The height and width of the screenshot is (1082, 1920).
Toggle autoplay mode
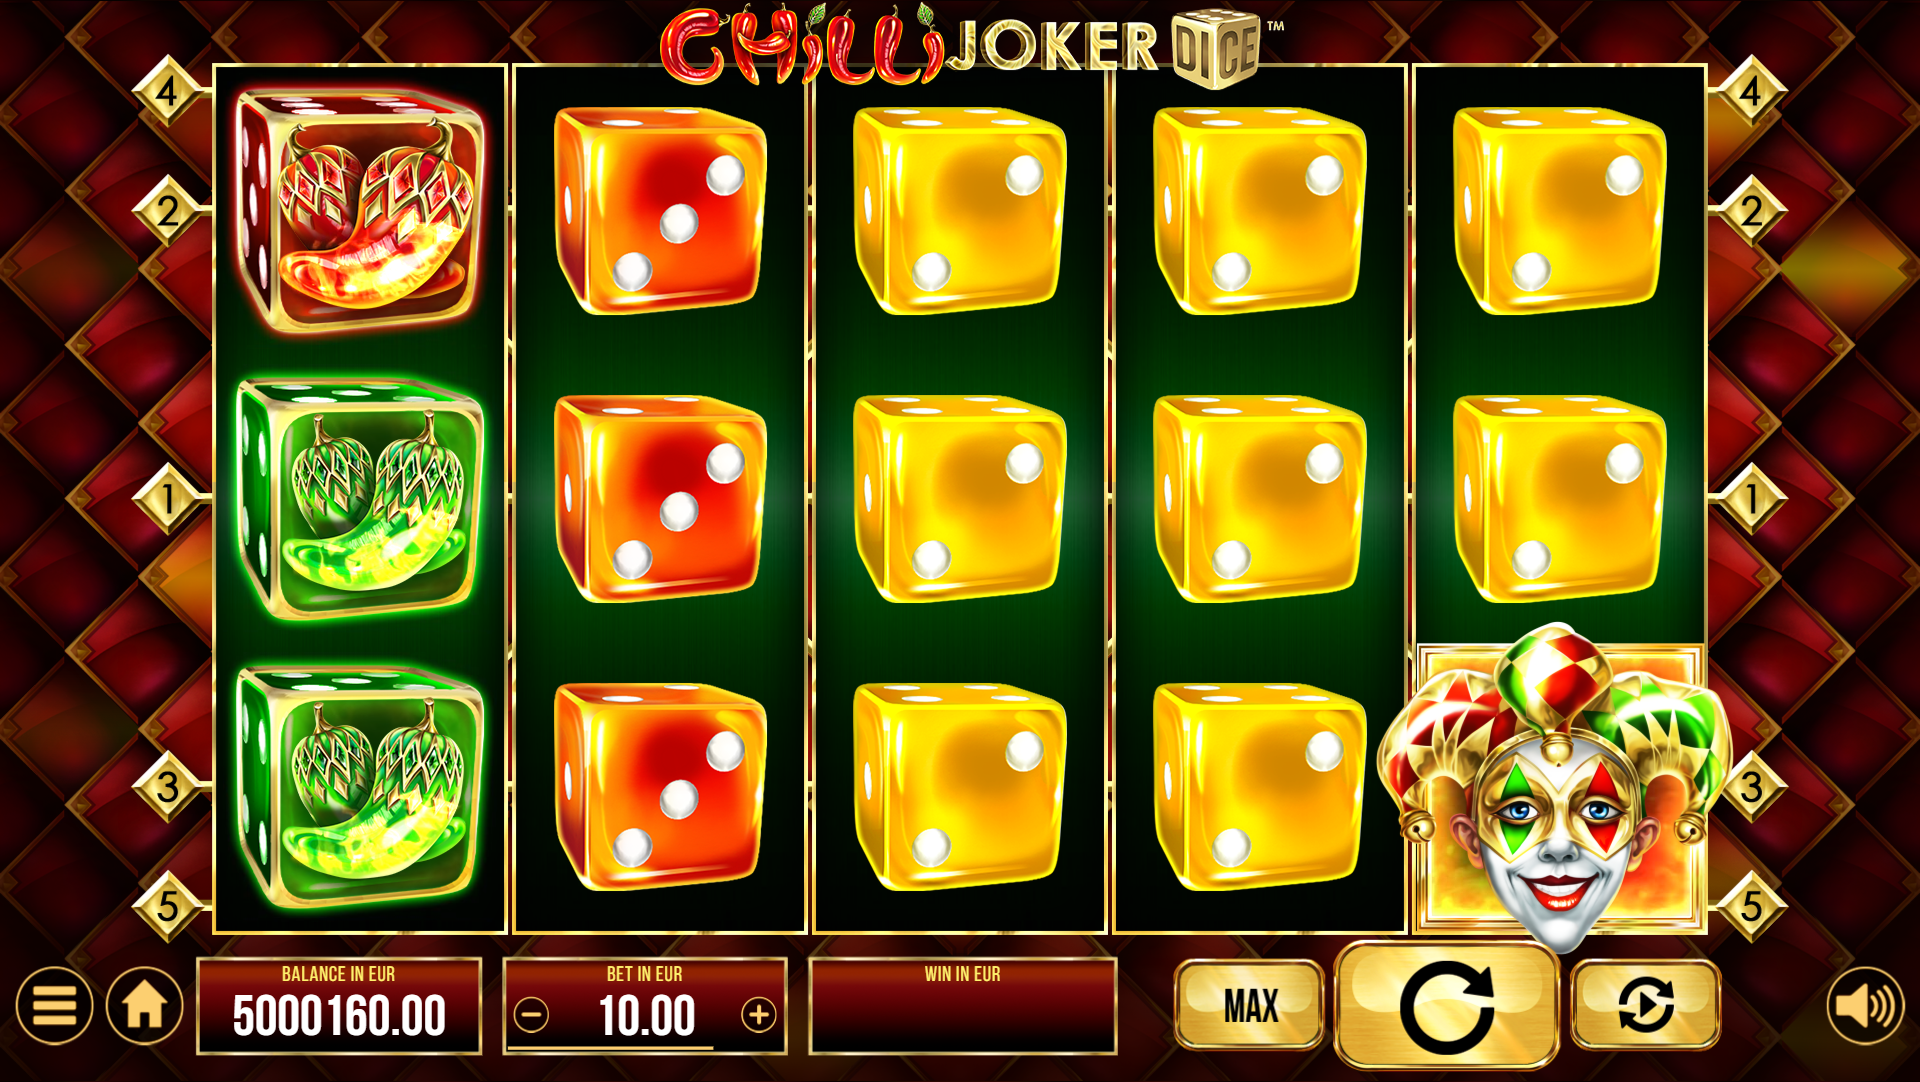click(x=1645, y=1005)
